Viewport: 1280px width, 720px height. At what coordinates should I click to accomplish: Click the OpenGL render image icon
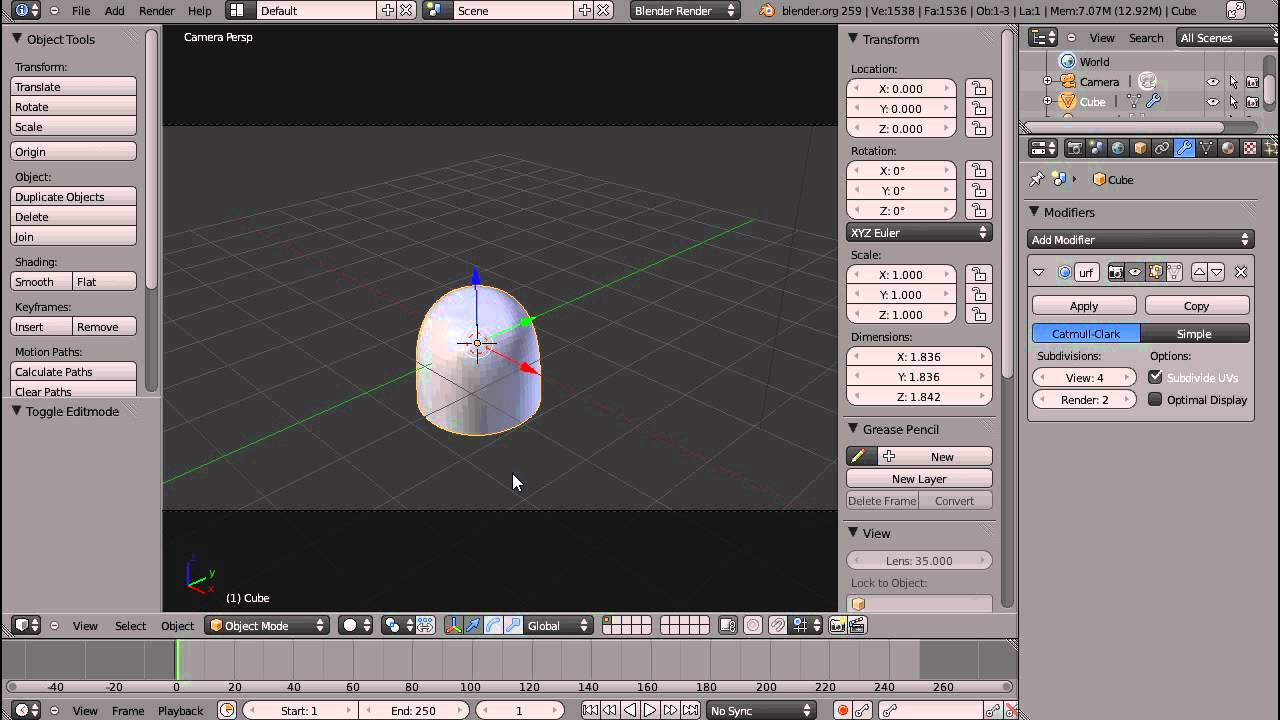click(838, 625)
